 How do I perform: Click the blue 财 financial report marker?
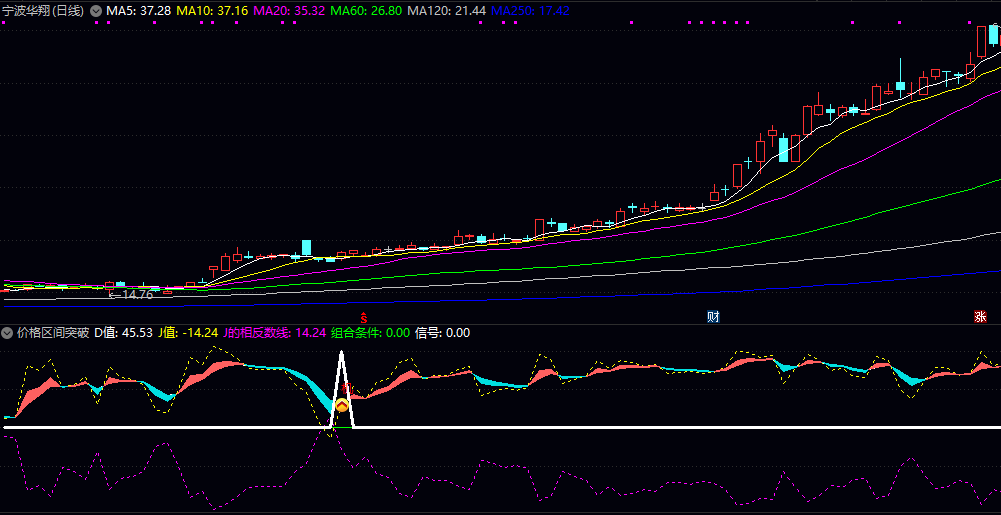click(713, 317)
